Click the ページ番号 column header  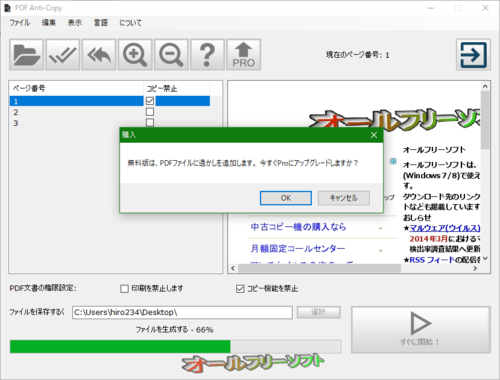pos(76,88)
